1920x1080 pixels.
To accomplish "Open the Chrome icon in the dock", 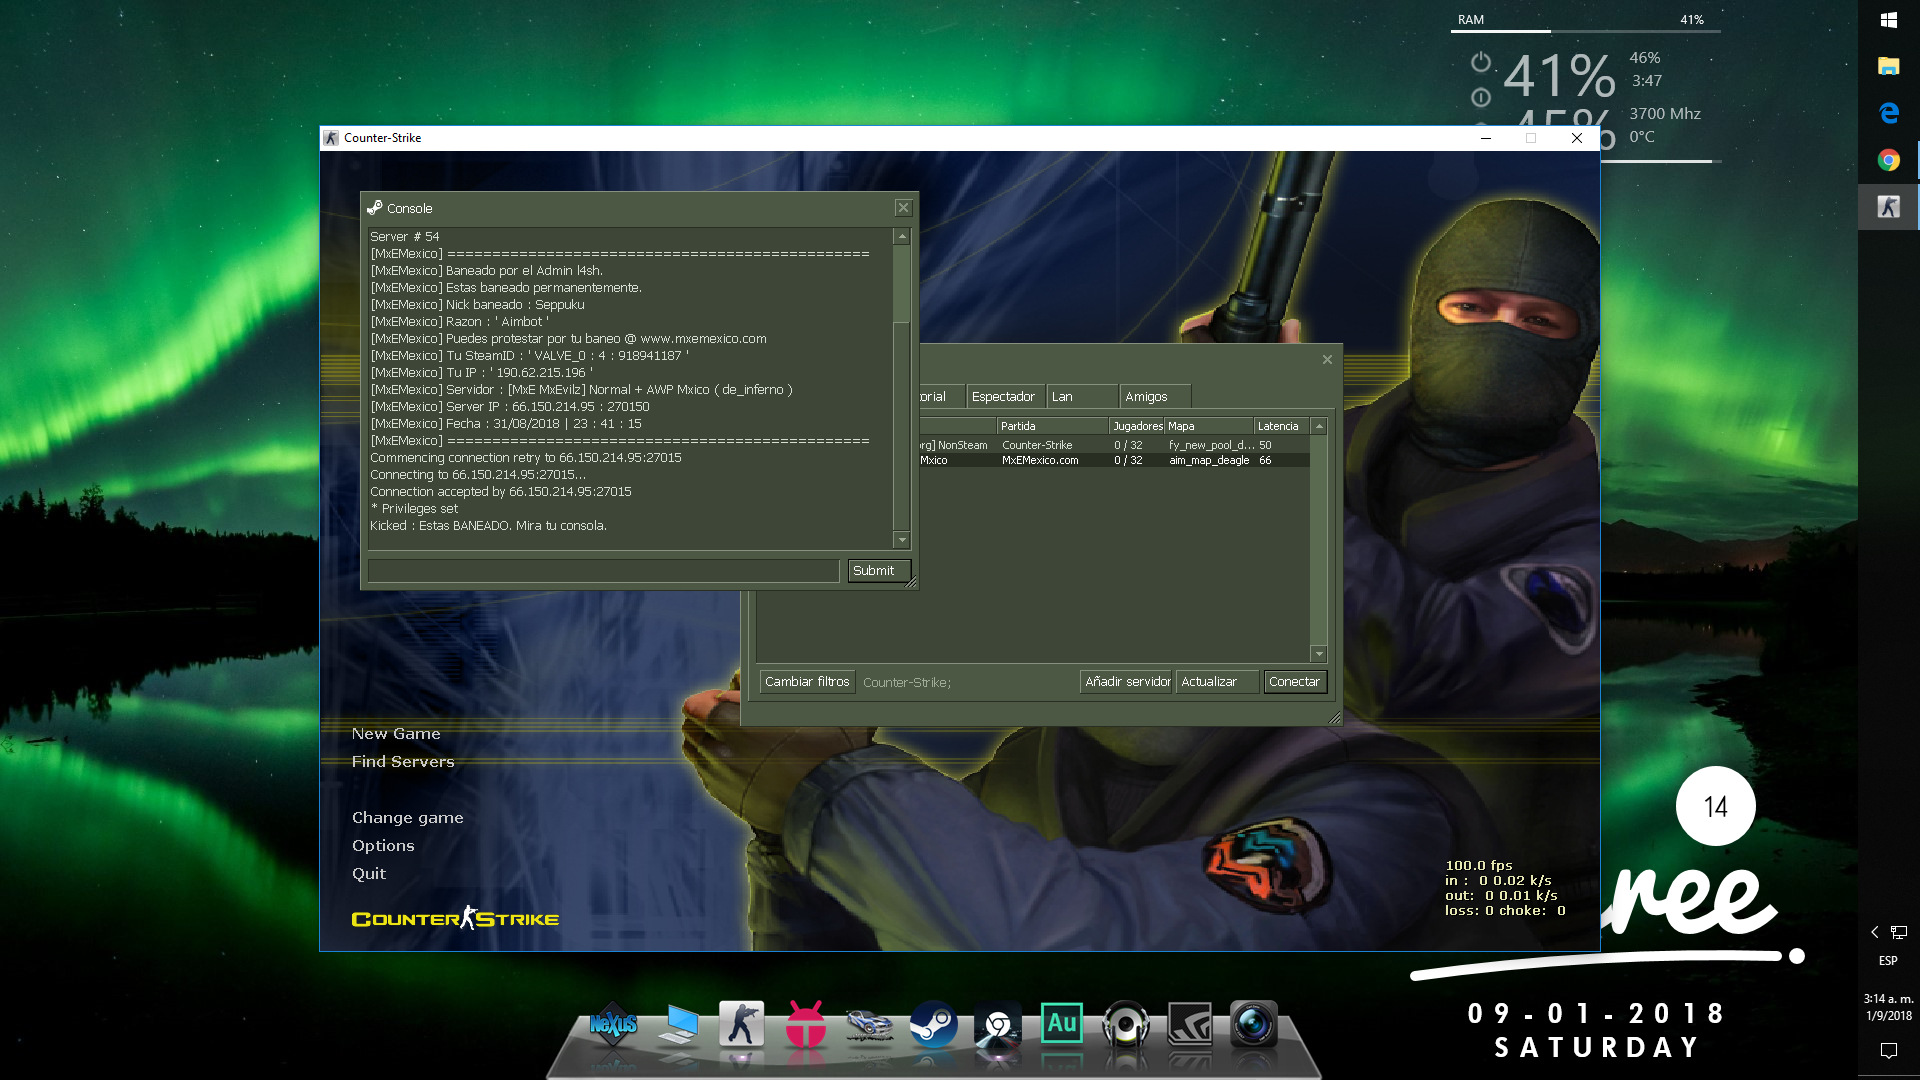I will click(x=998, y=1025).
